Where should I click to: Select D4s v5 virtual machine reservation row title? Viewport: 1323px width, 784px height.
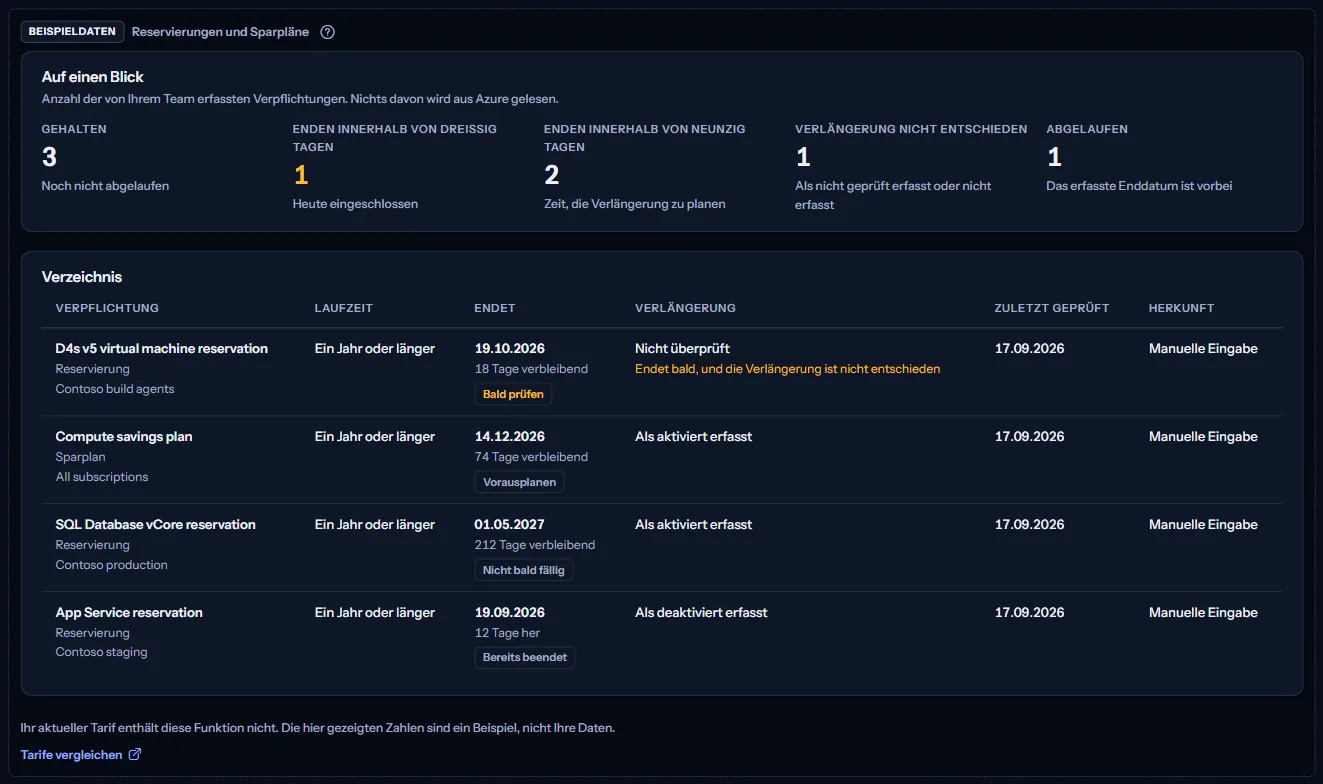point(162,349)
